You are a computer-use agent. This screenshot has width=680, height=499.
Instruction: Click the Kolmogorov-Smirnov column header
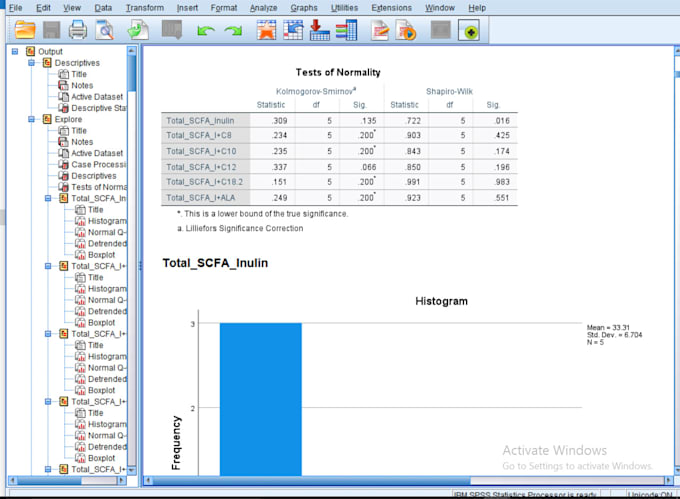316,91
